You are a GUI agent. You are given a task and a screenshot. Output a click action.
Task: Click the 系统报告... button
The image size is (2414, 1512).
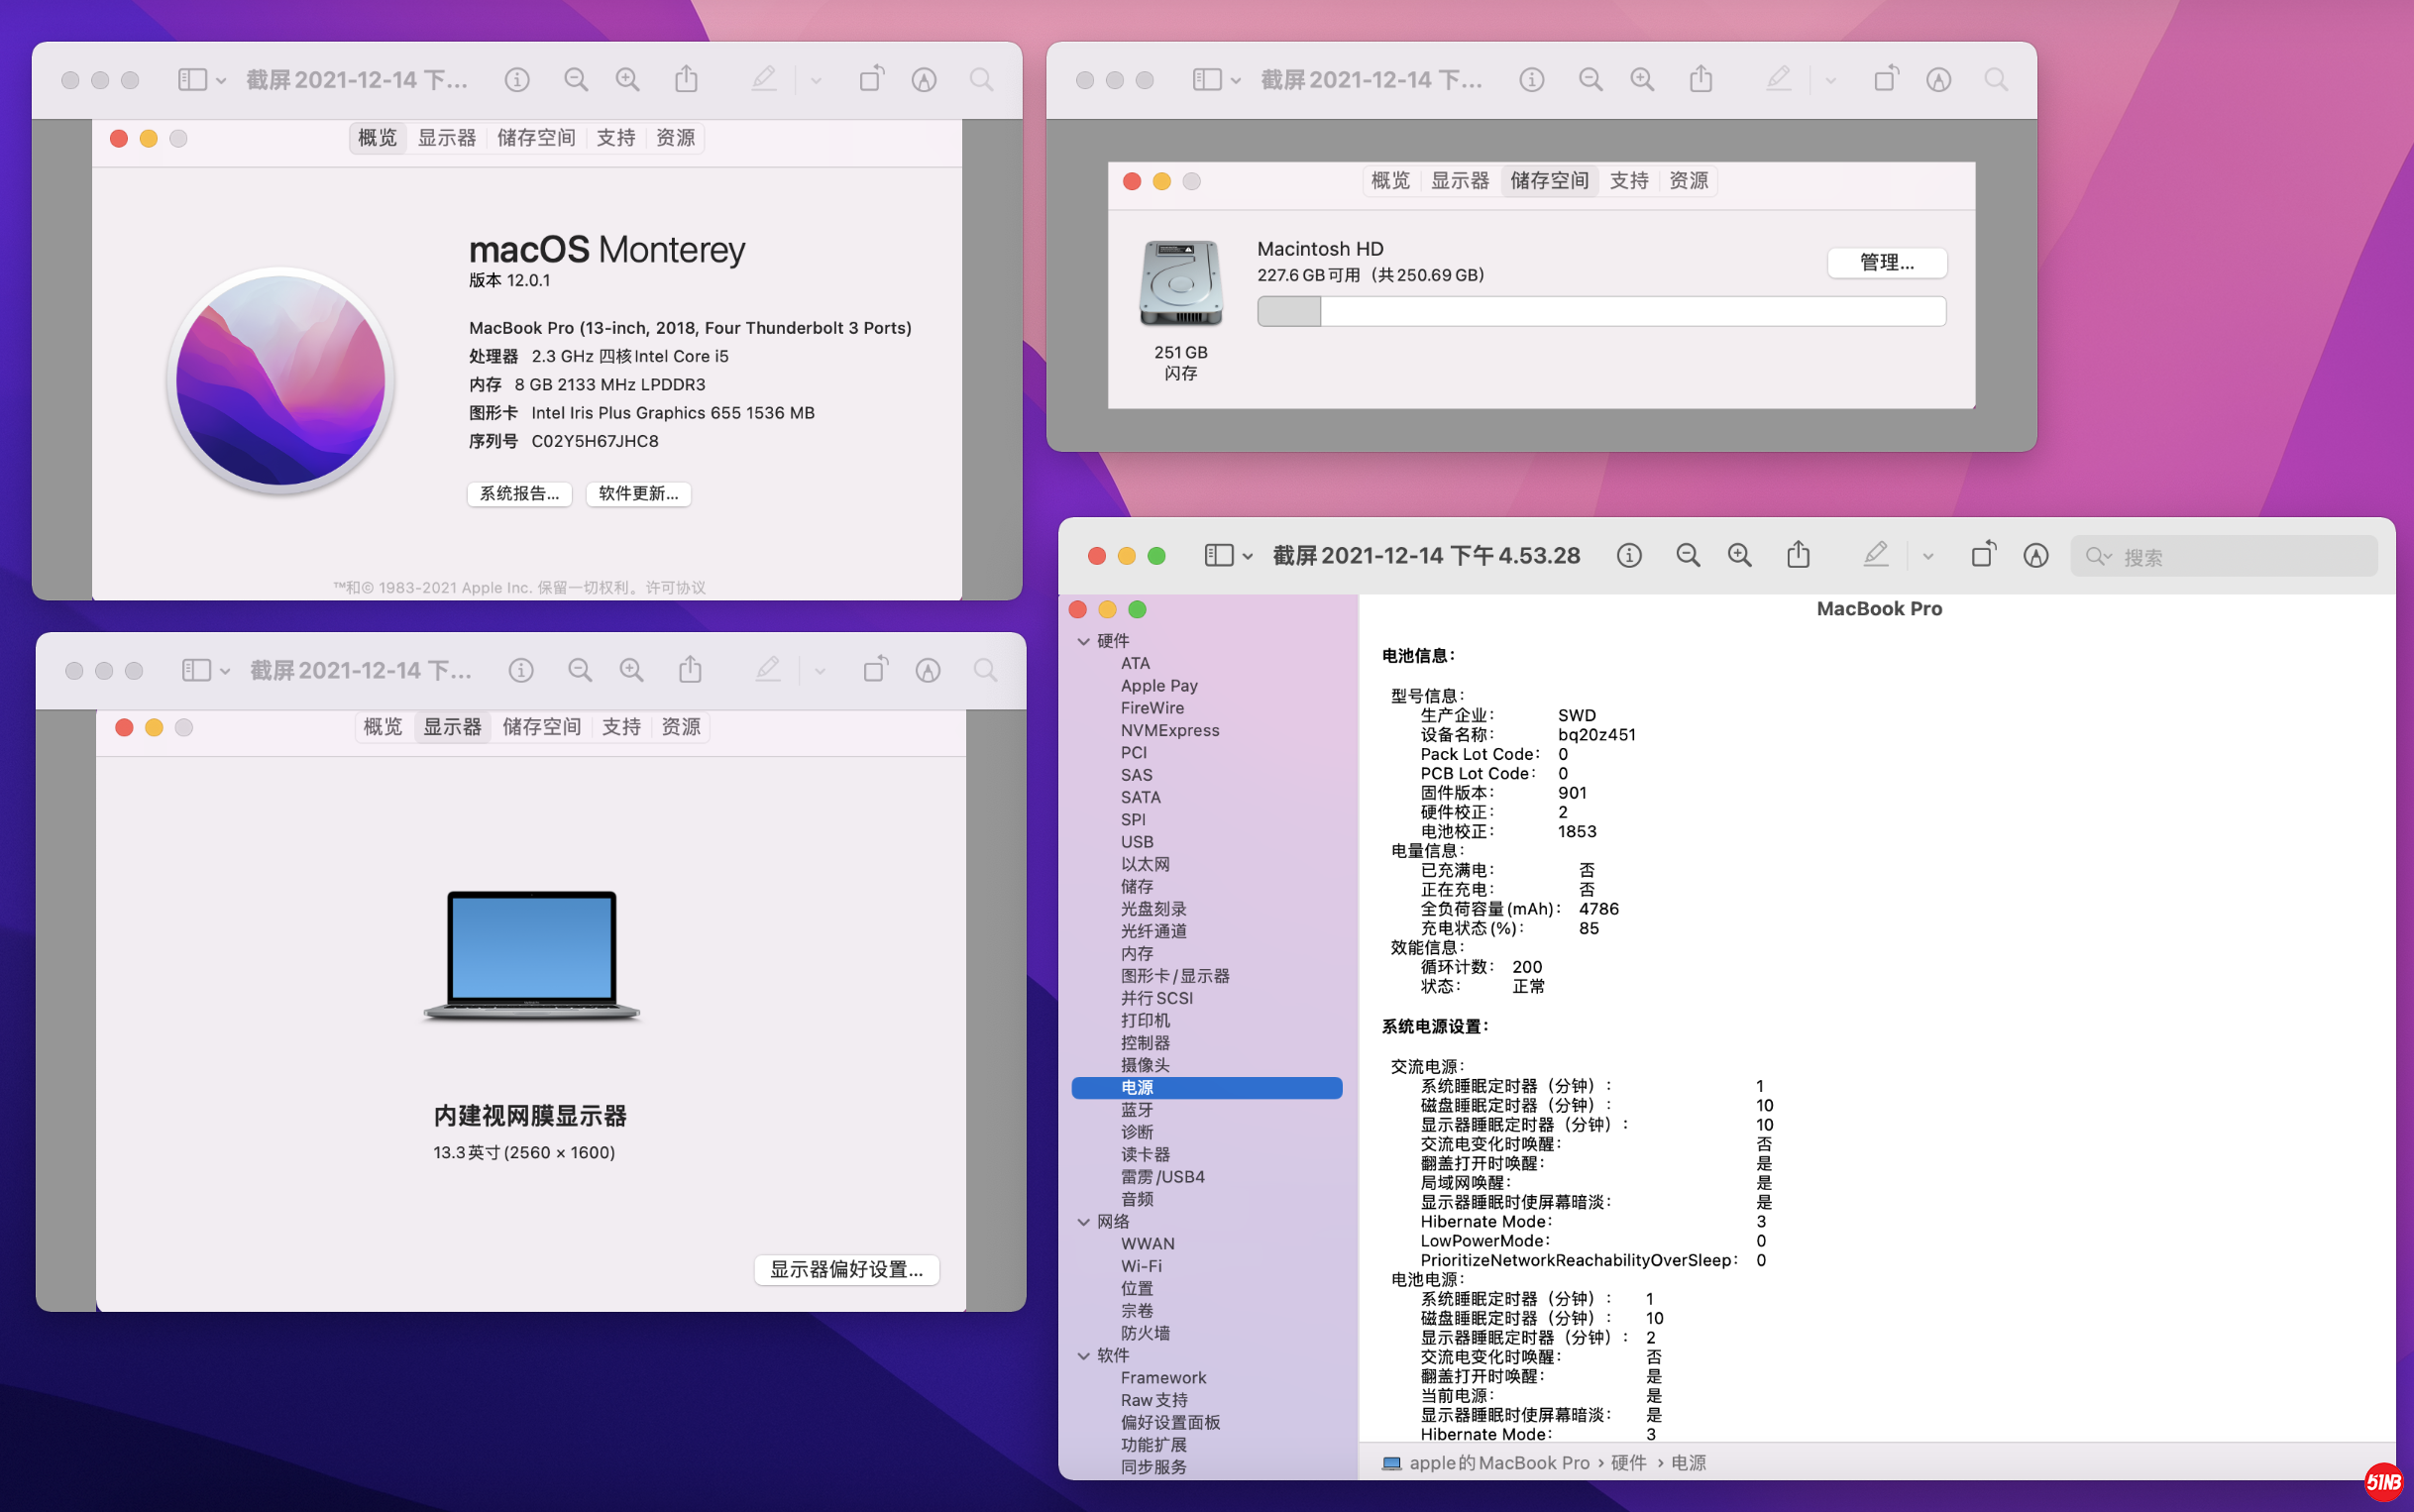point(519,494)
